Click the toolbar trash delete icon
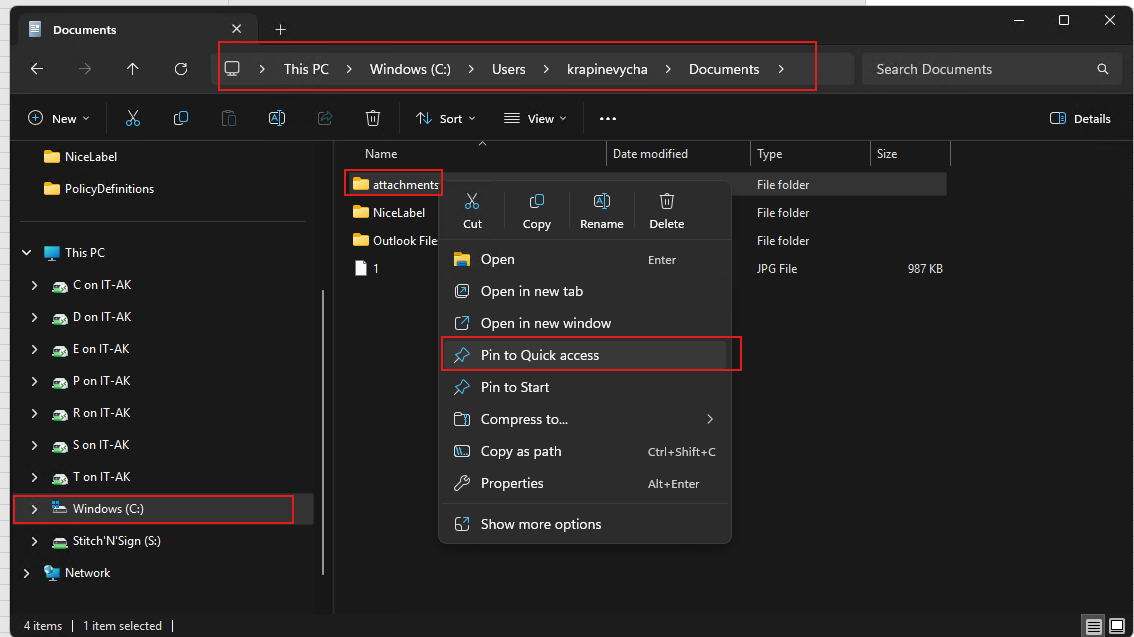This screenshot has width=1134, height=637. 373,118
